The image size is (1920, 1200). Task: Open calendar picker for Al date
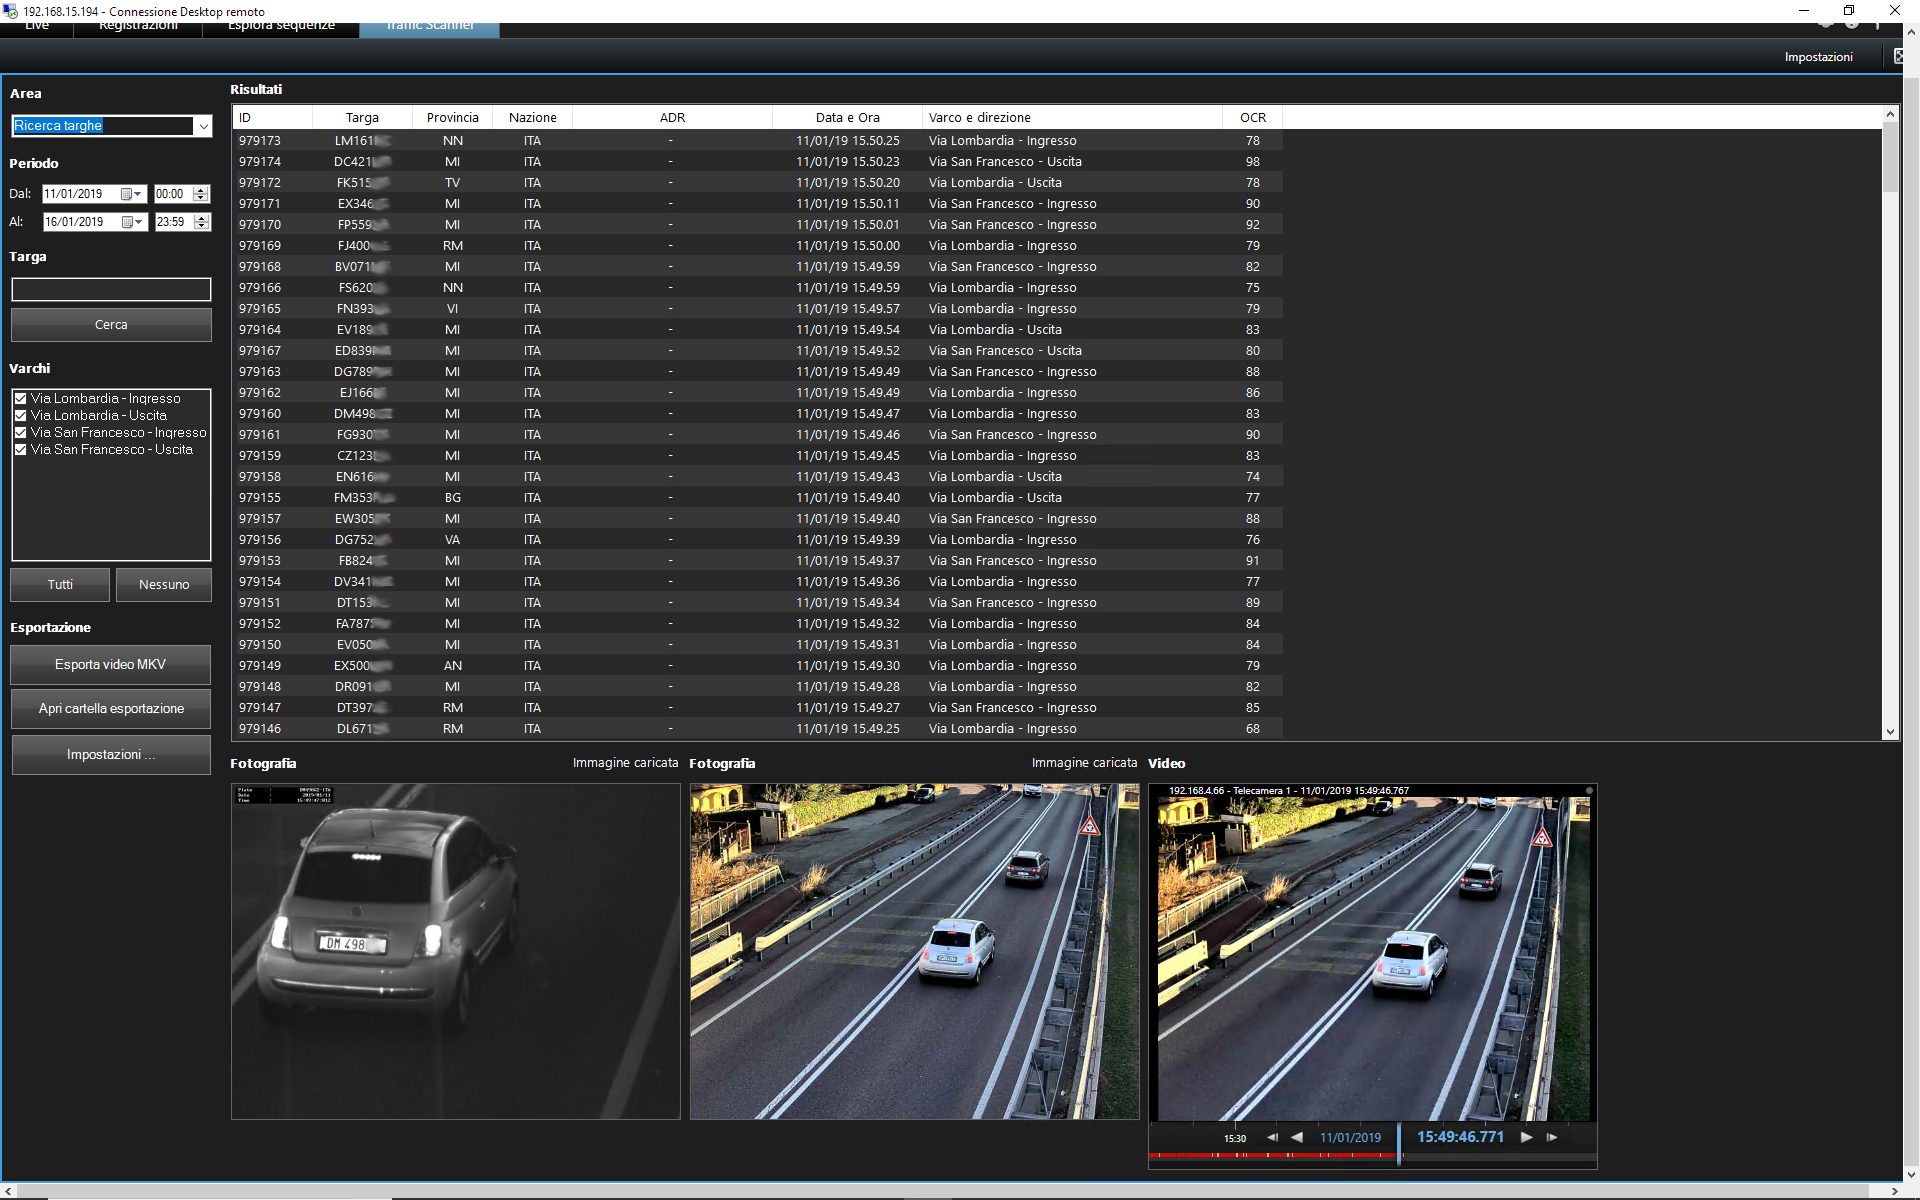(x=131, y=222)
